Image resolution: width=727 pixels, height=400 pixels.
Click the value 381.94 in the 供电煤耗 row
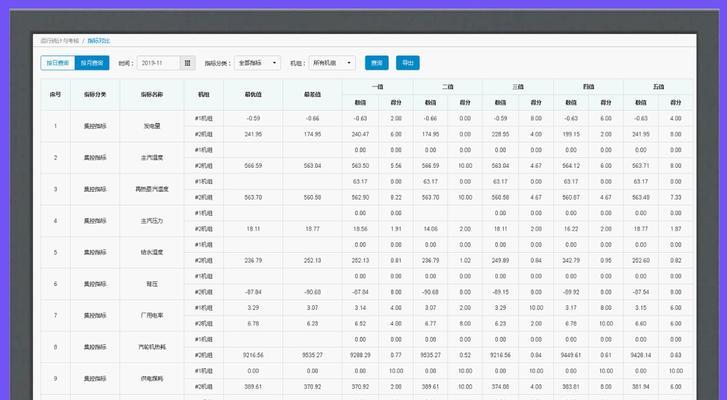[641, 387]
